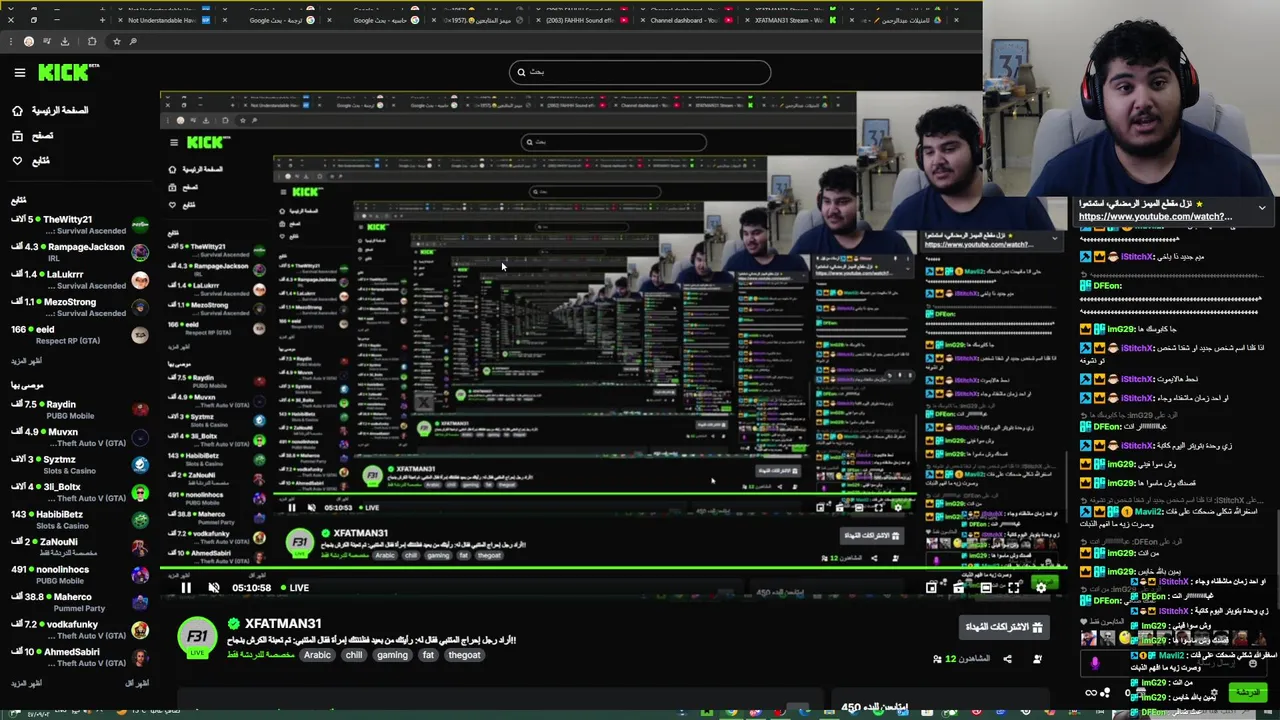Switch to the FAHHH Sound effect tab

[582, 20]
